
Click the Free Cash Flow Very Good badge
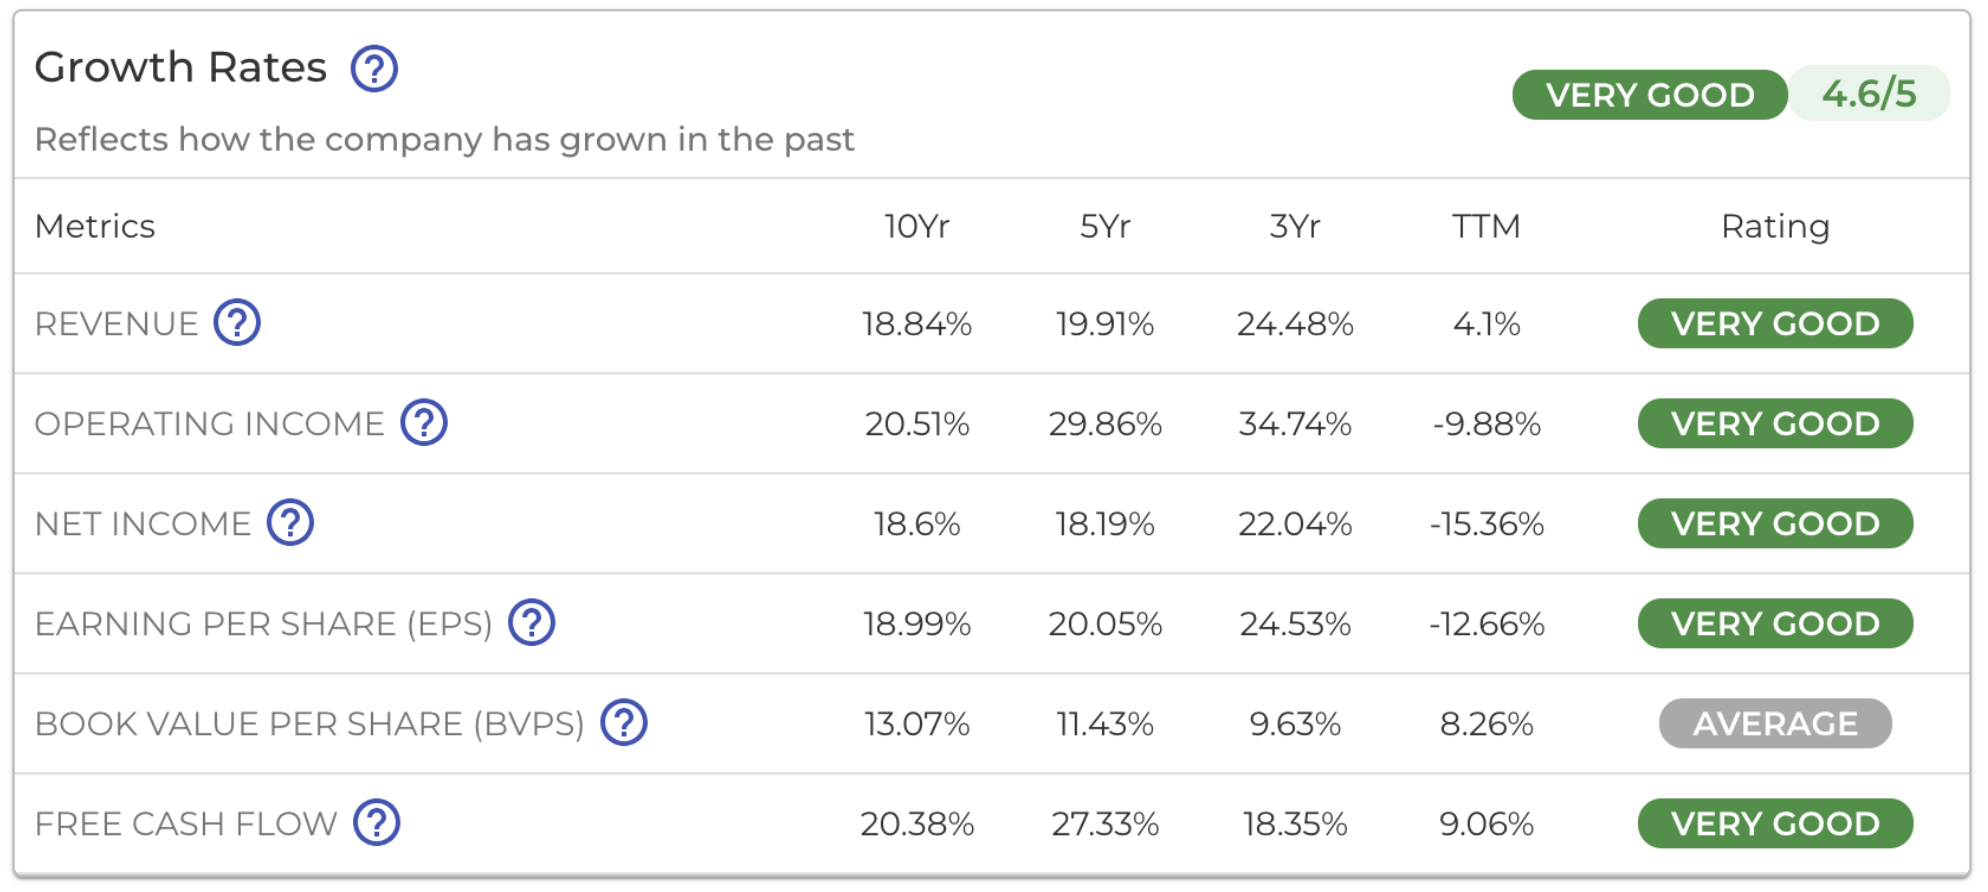[x=1775, y=824]
